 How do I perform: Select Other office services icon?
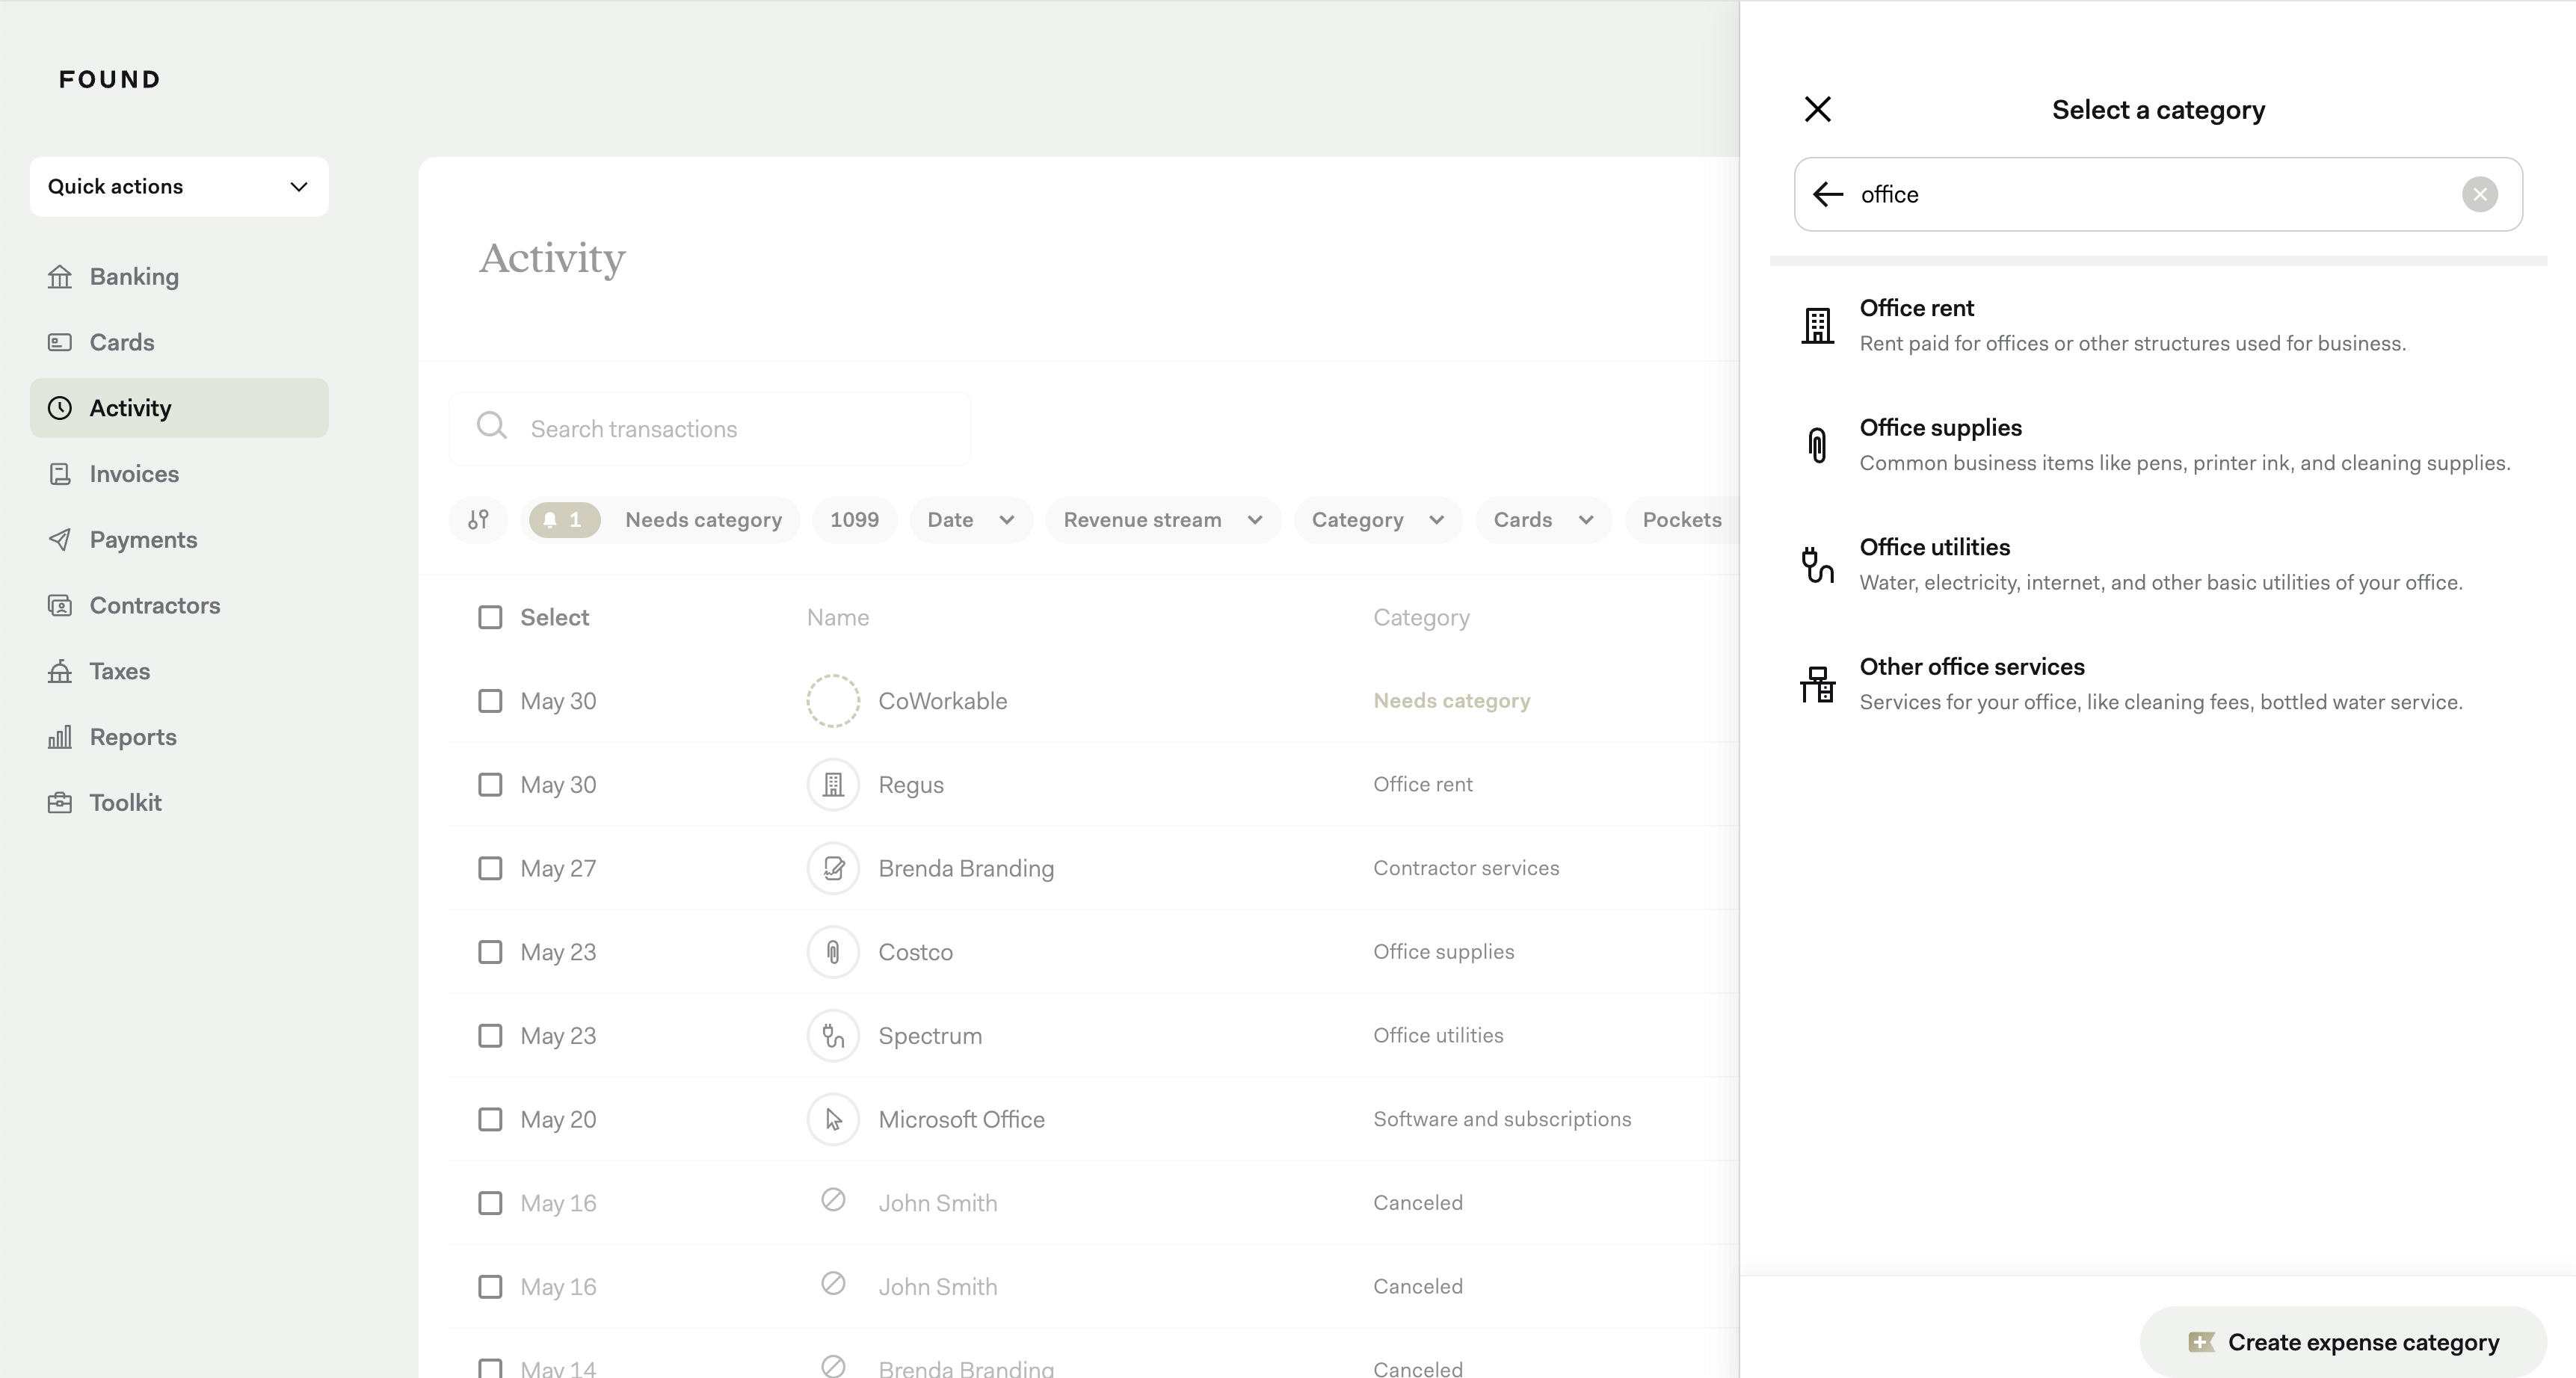click(x=1817, y=685)
